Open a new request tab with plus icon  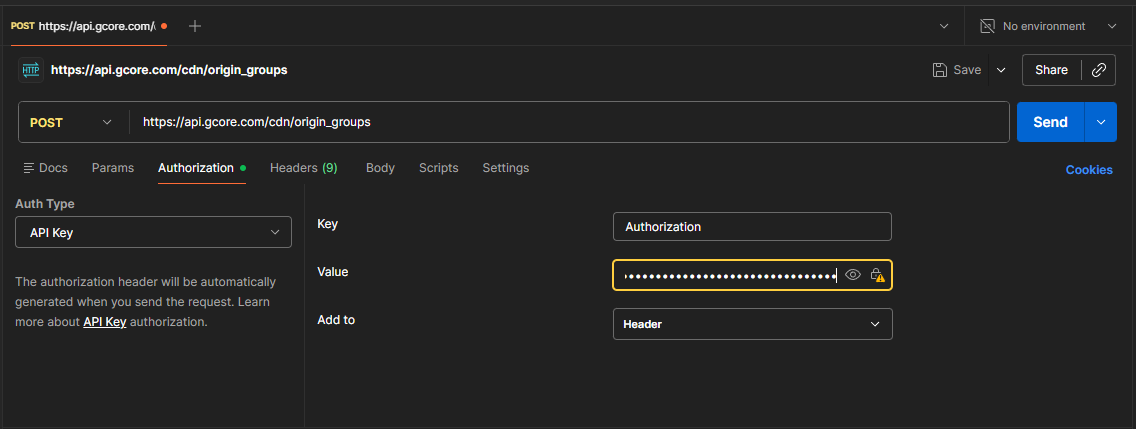pos(195,26)
